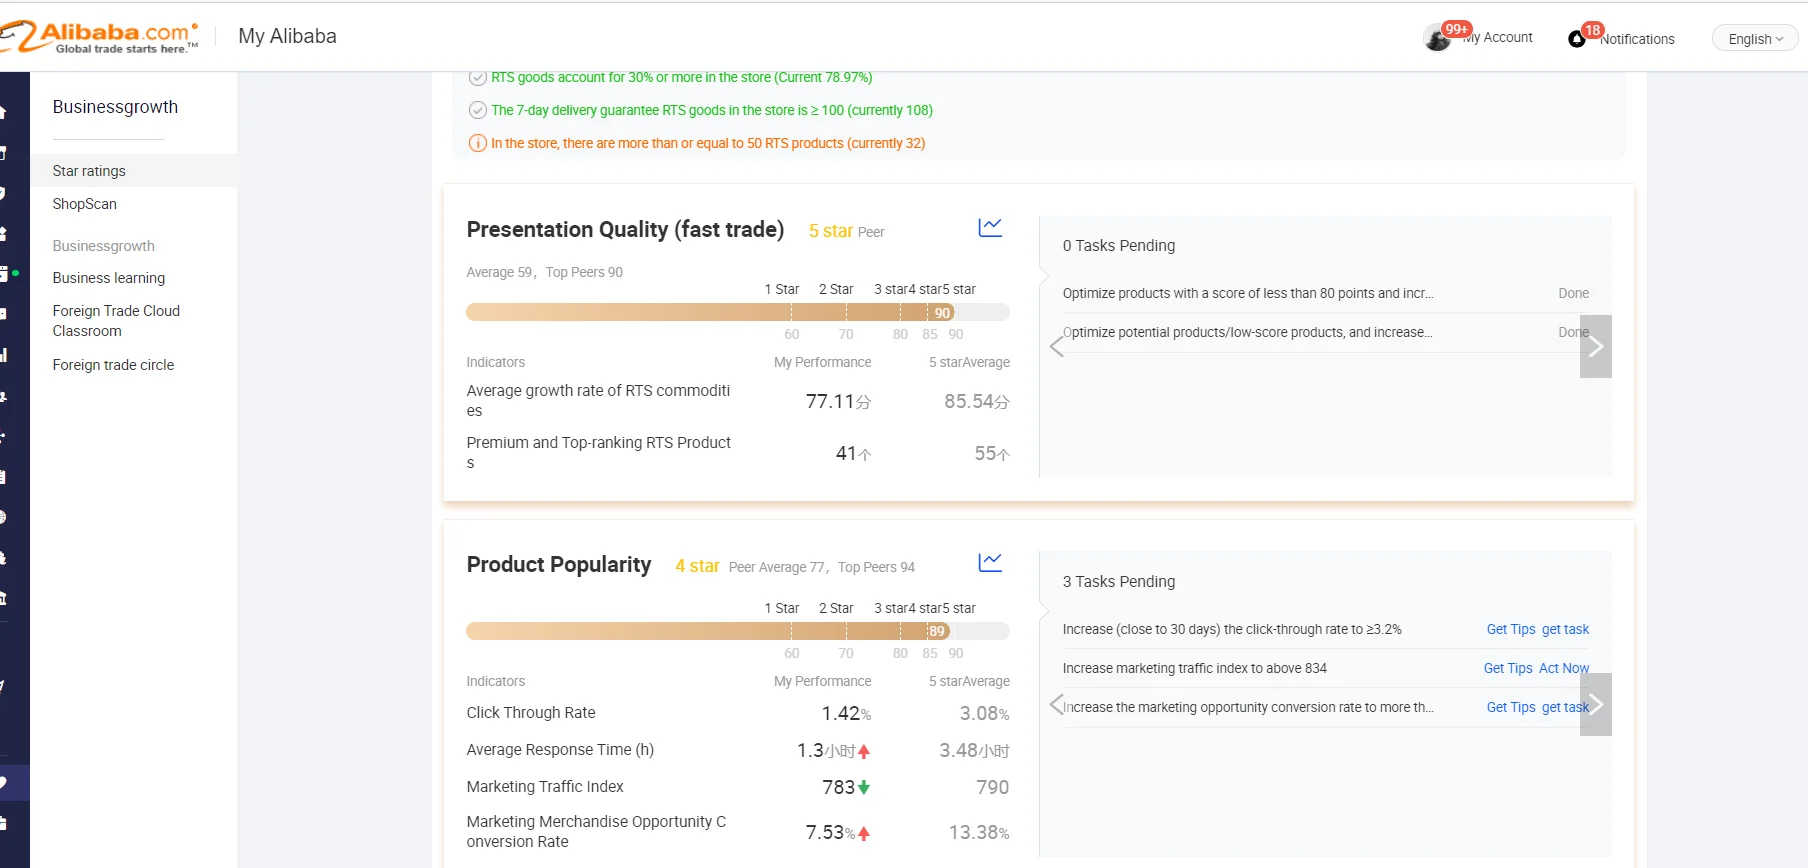Click the My Alibaba header title
Screen dimensions: 1808x868
287,36
